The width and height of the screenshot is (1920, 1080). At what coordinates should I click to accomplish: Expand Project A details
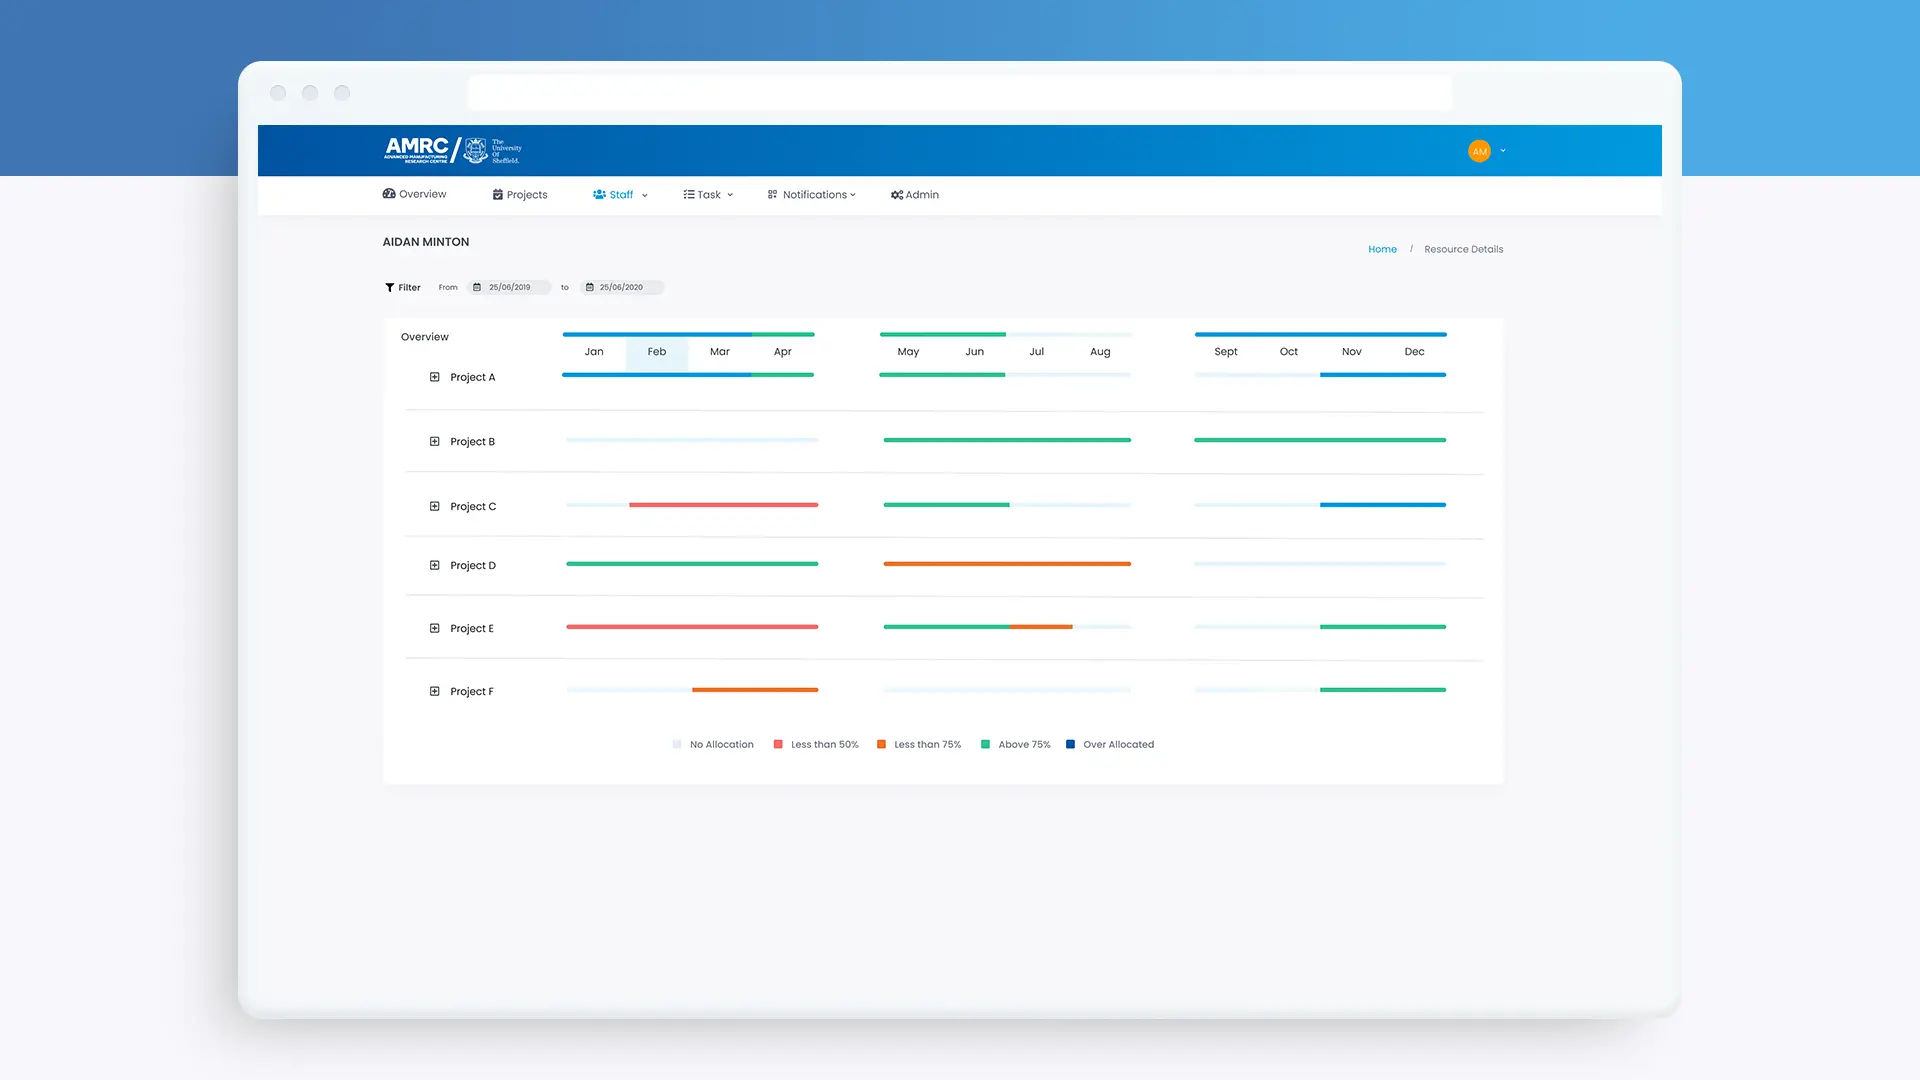[434, 377]
